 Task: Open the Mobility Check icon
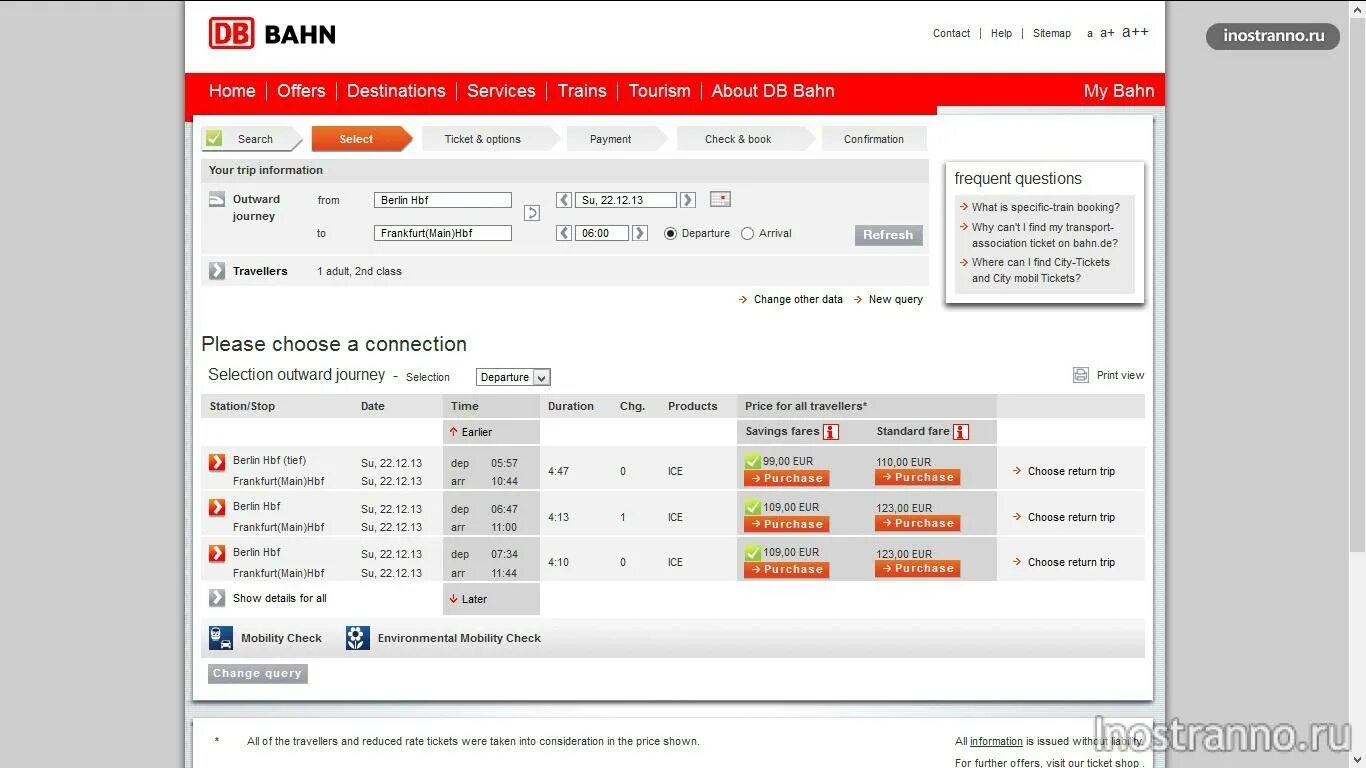click(221, 638)
